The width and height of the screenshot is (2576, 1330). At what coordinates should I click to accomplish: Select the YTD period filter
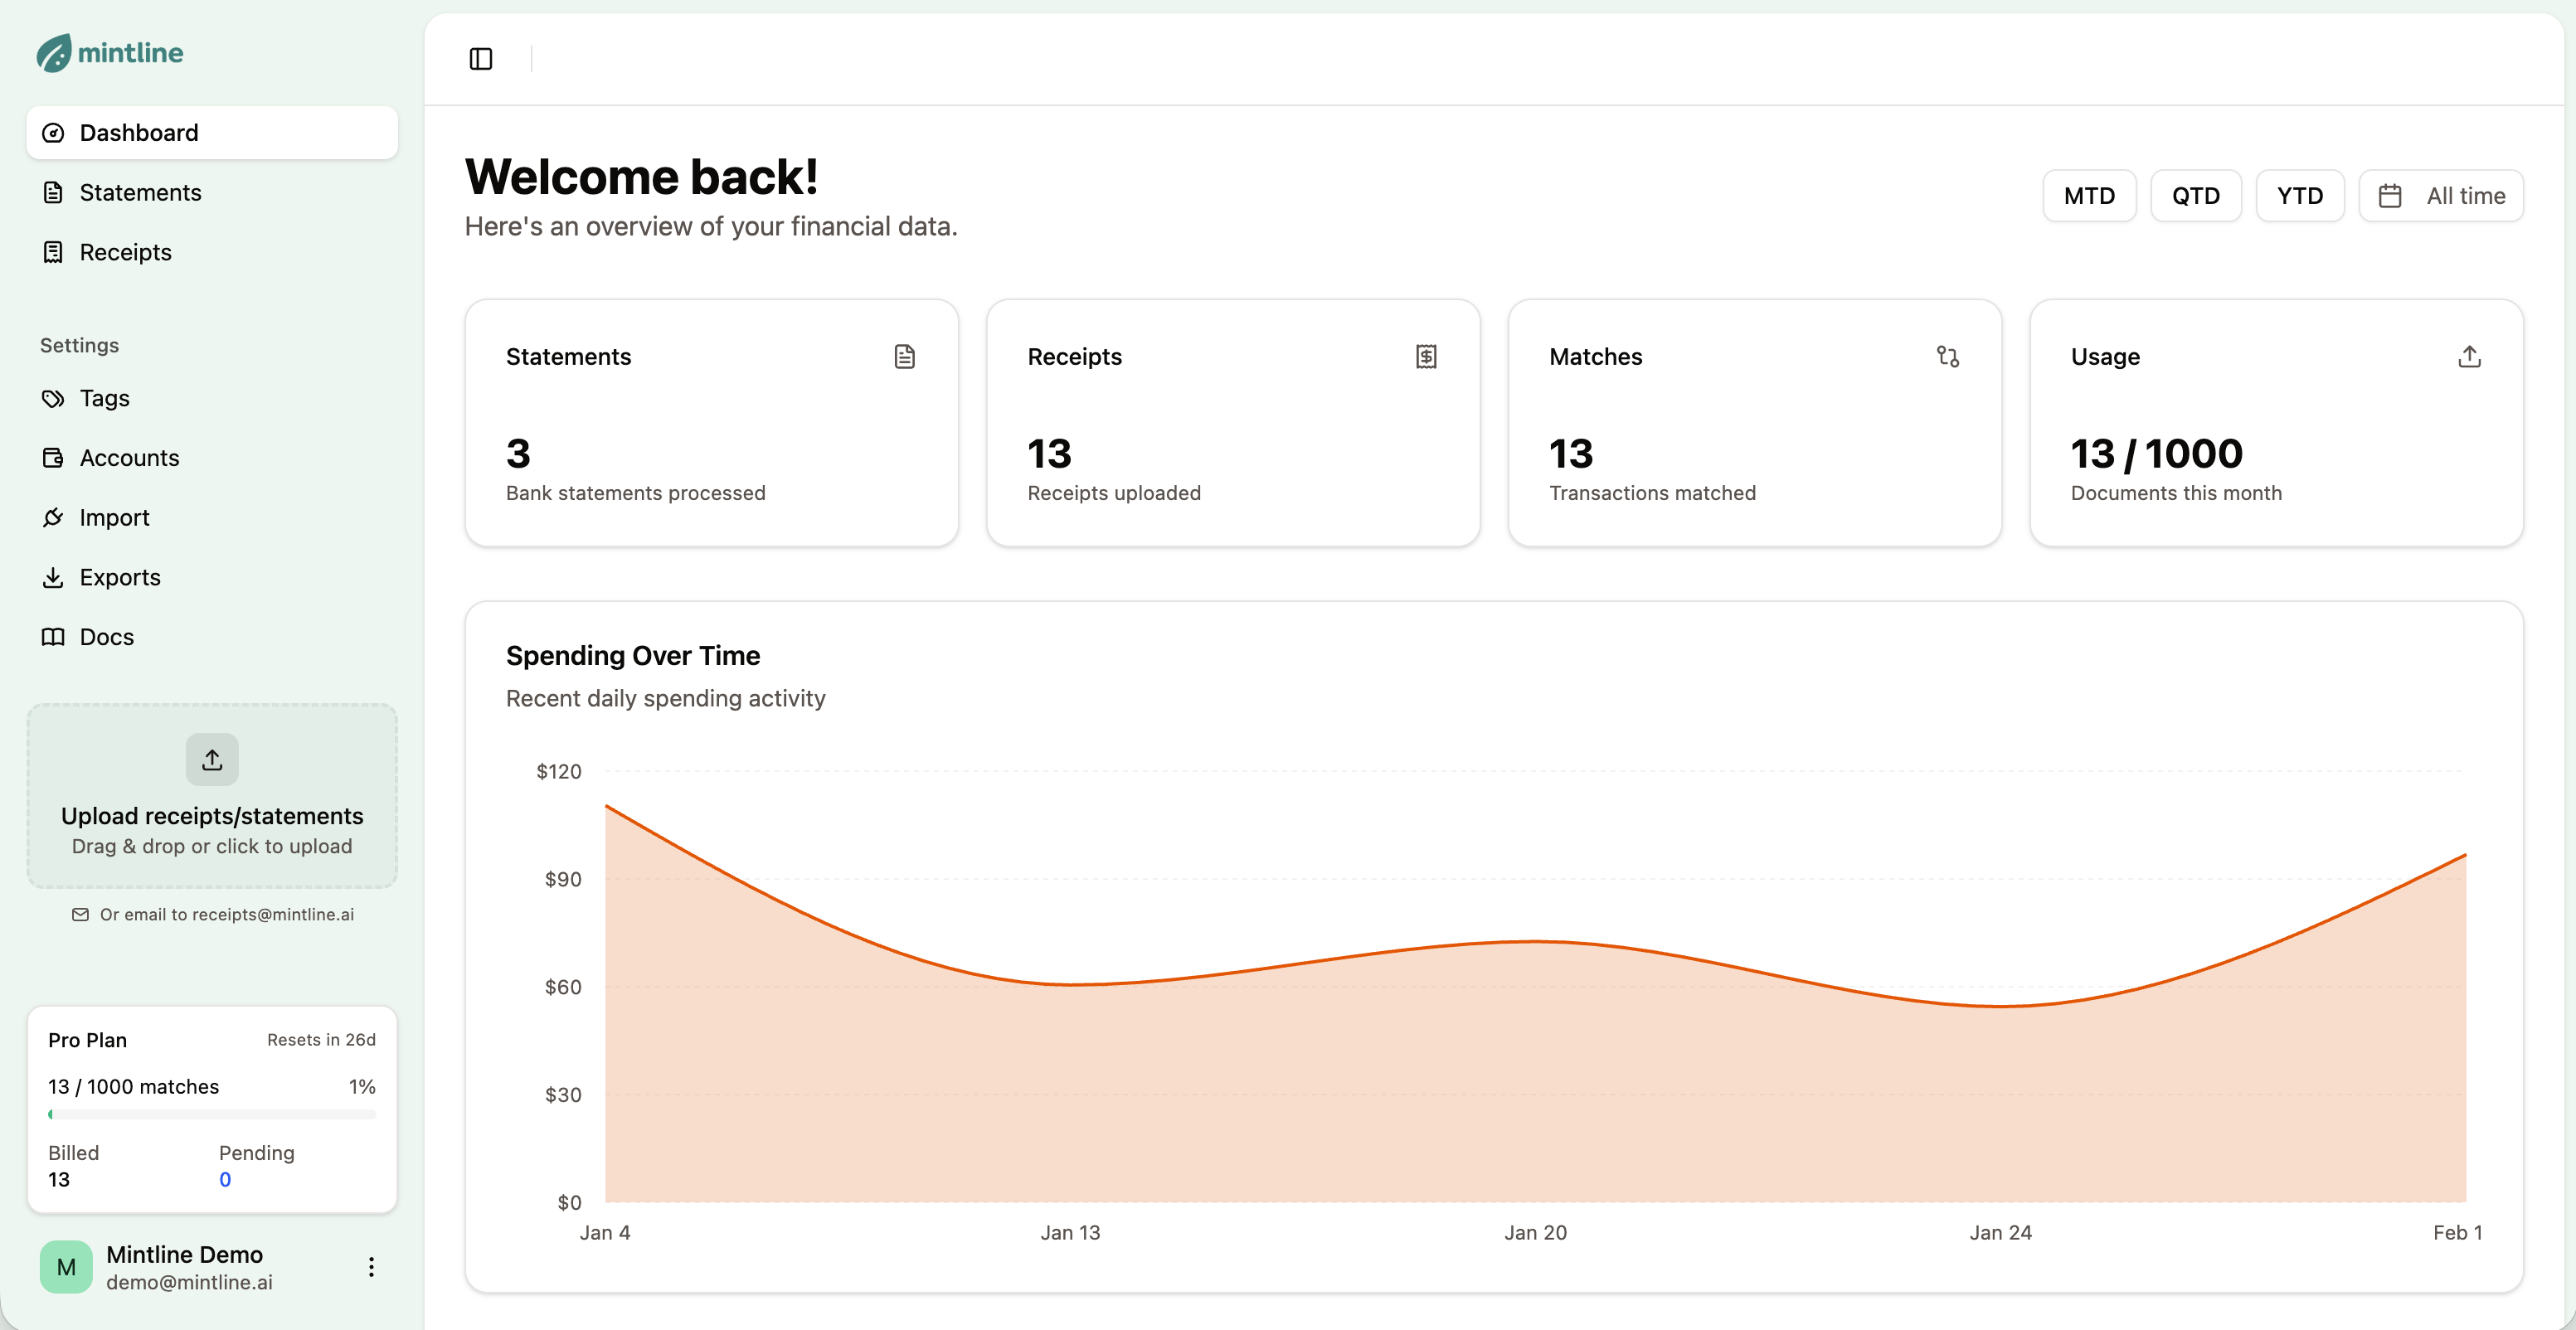point(2299,196)
